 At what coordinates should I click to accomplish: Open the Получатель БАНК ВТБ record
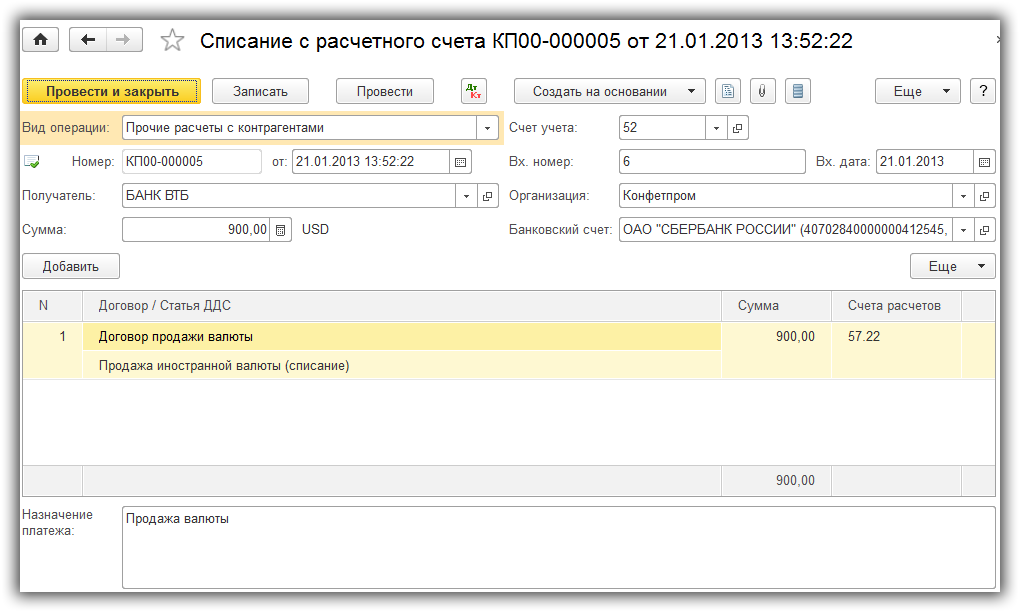pyautogui.click(x=488, y=195)
